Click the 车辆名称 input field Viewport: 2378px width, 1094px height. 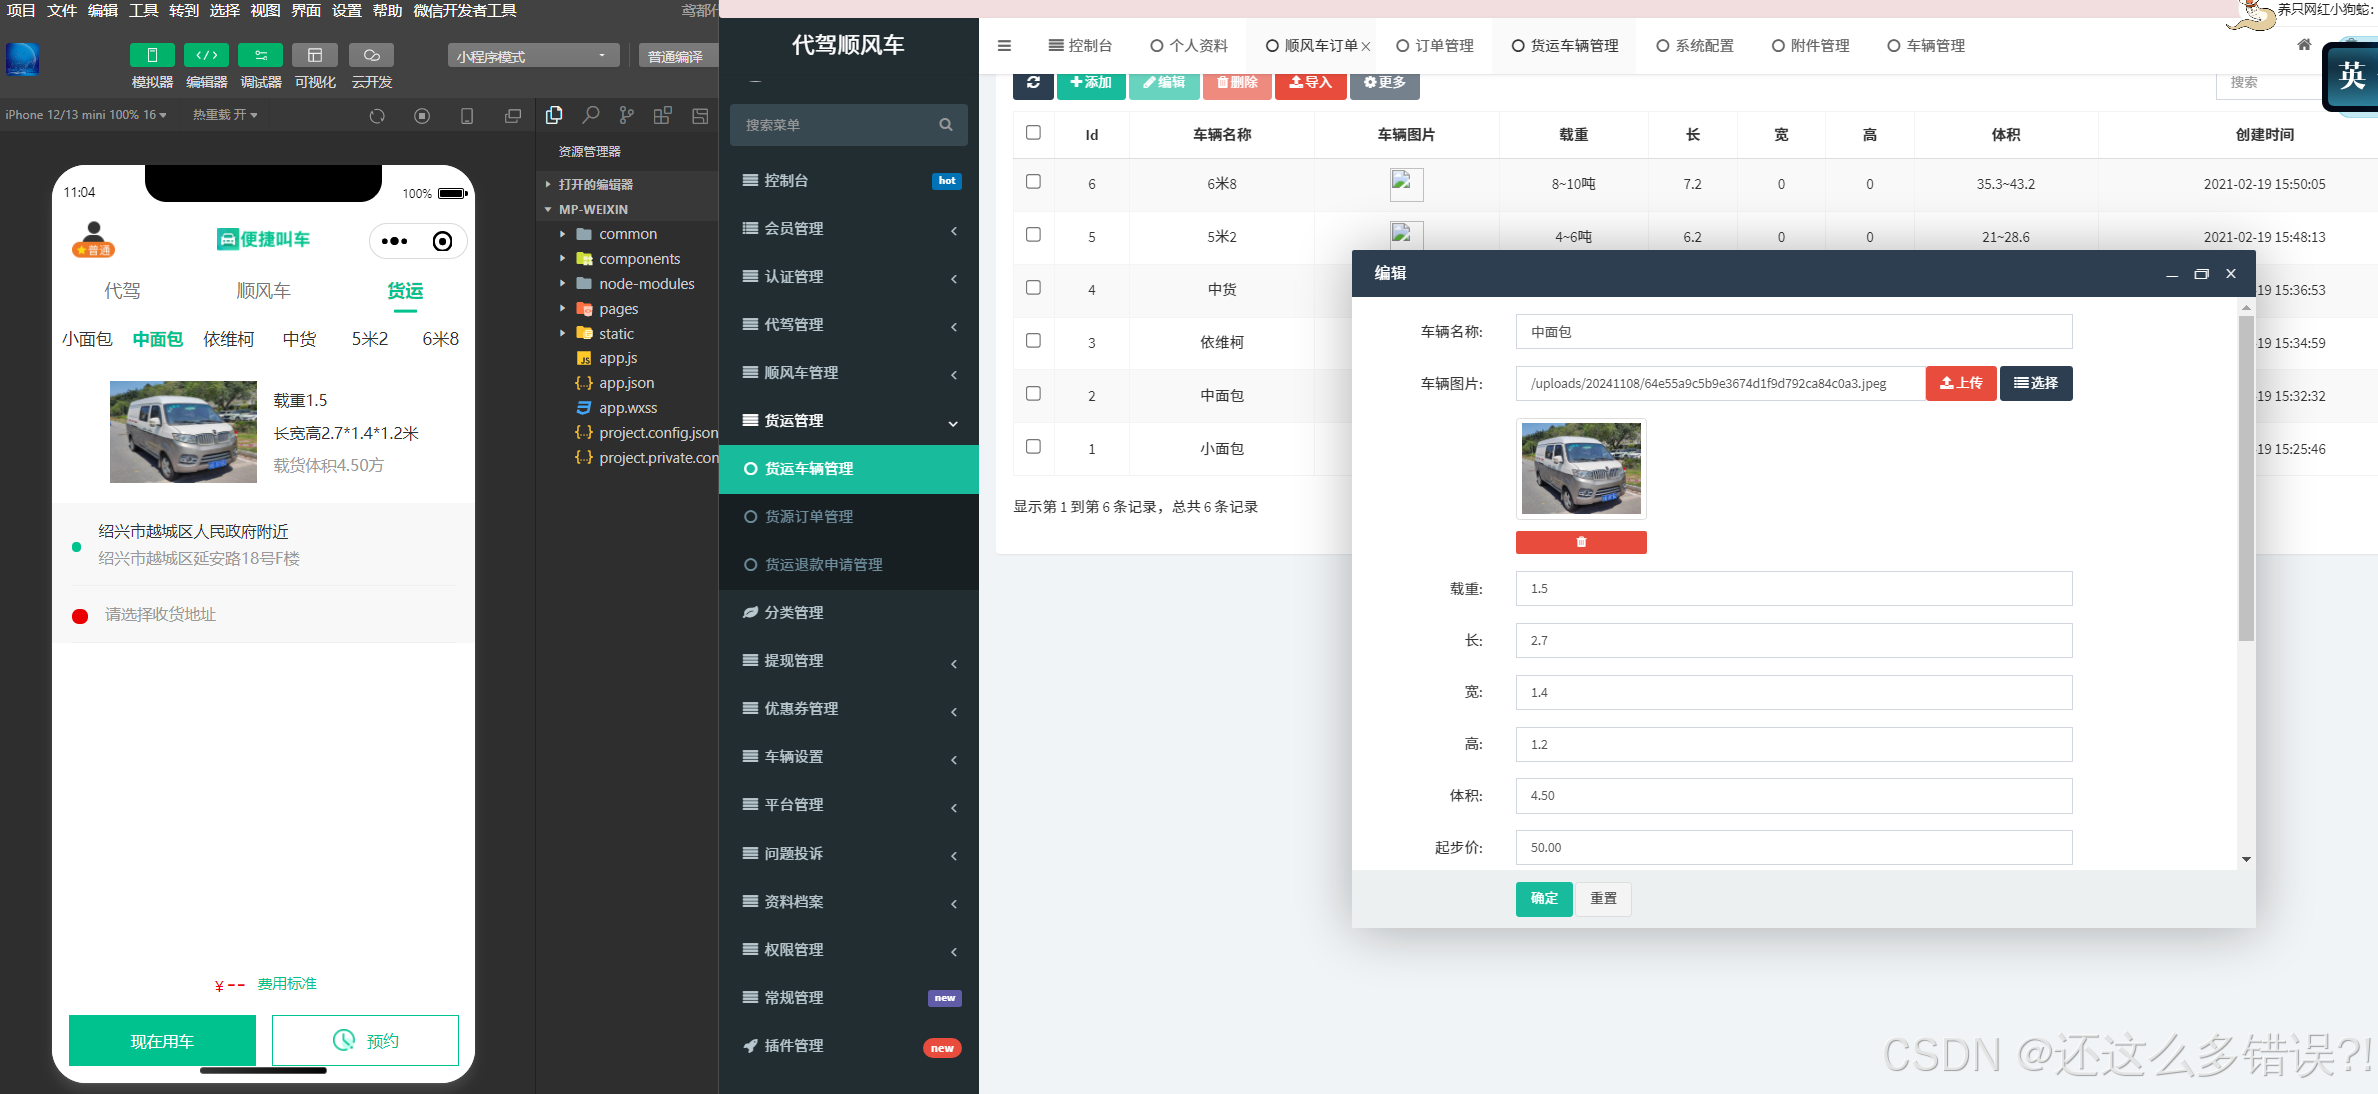[x=1793, y=332]
